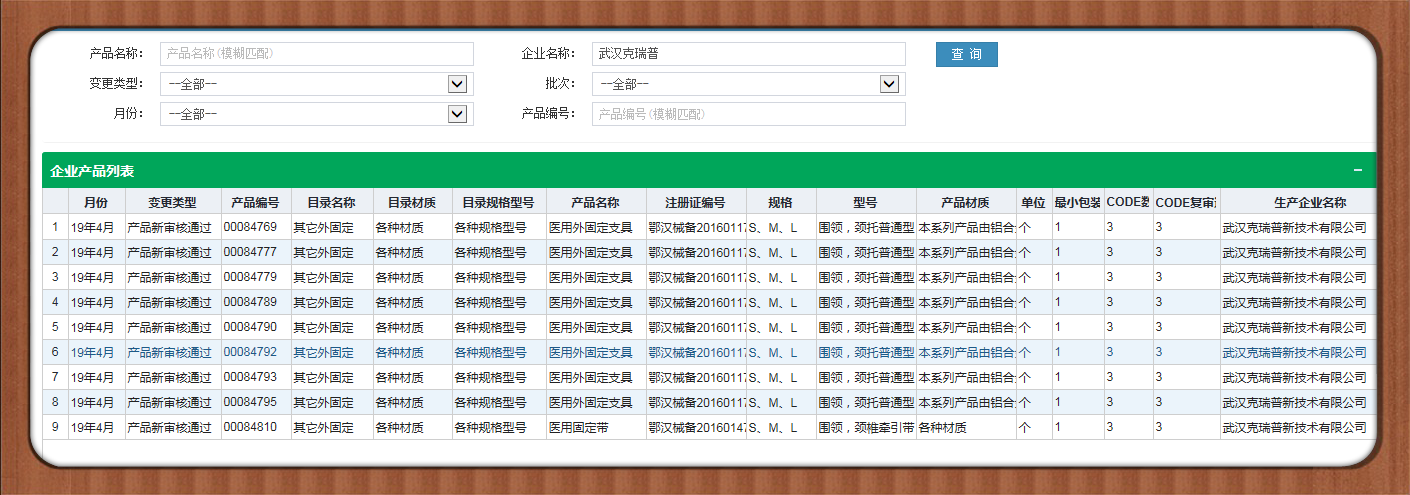Click the 企业名称 field containing 武汉克瑞普
The image size is (1410, 495).
click(748, 54)
